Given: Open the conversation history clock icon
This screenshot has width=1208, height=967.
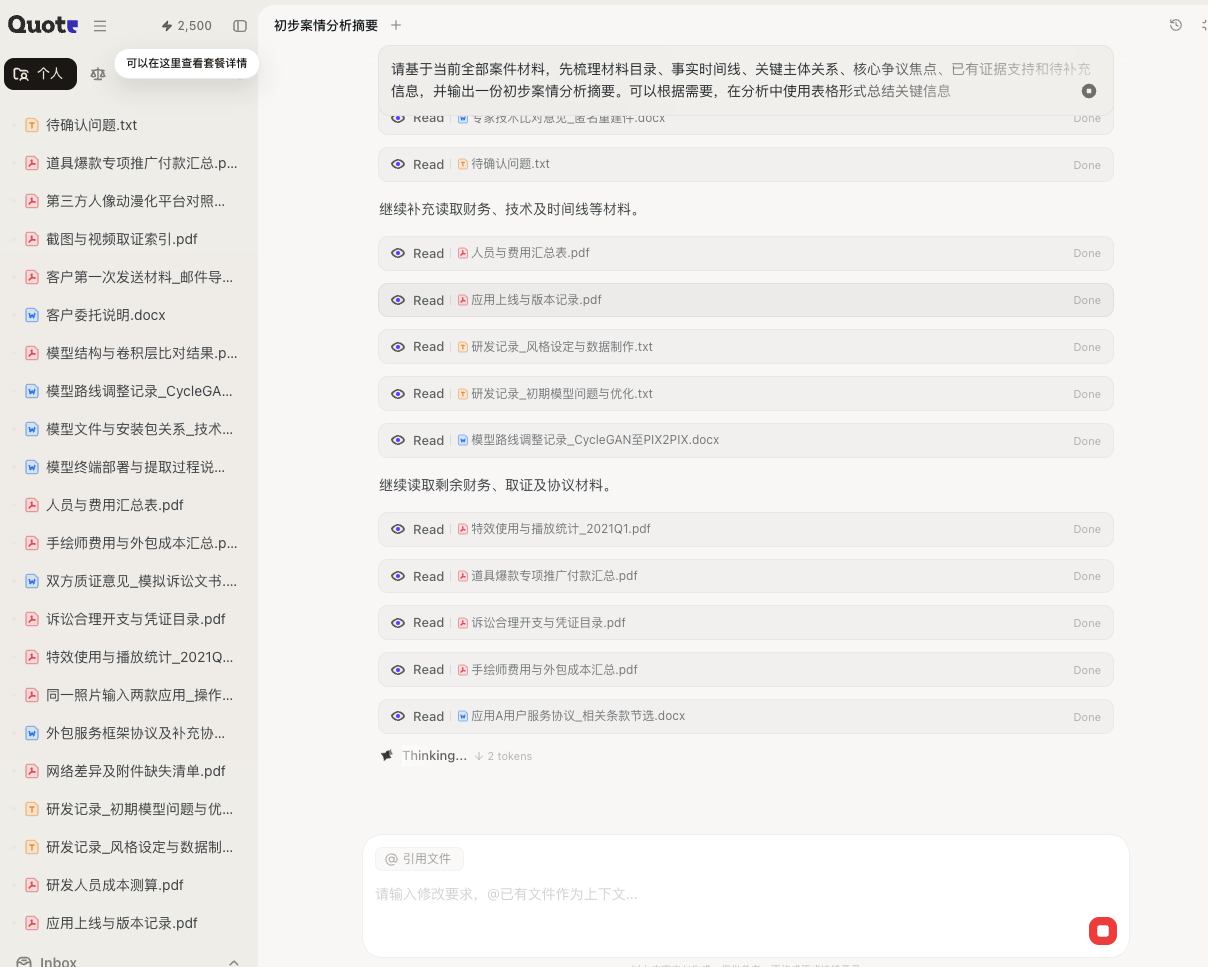Looking at the screenshot, I should click(1176, 25).
